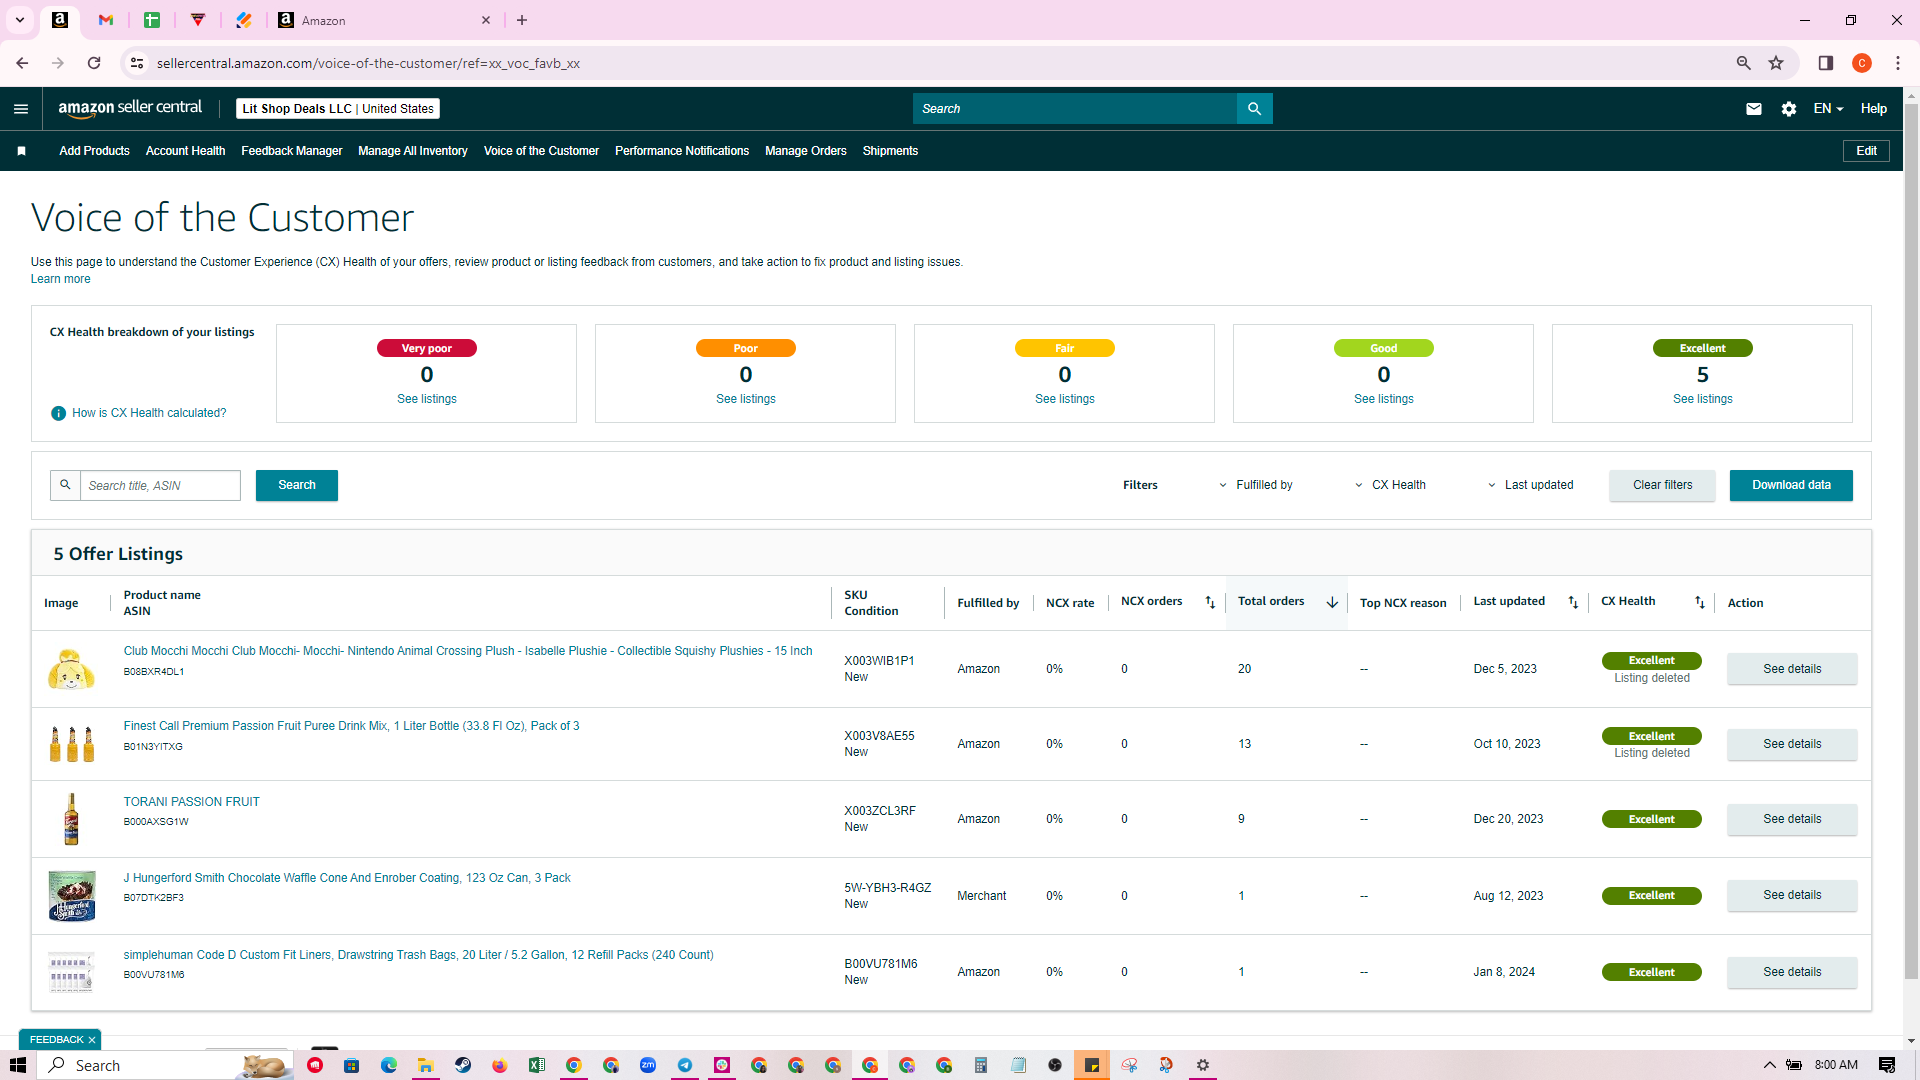This screenshot has height=1080, width=1920.
Task: Navigate to Manage All Inventory
Action: click(x=412, y=151)
